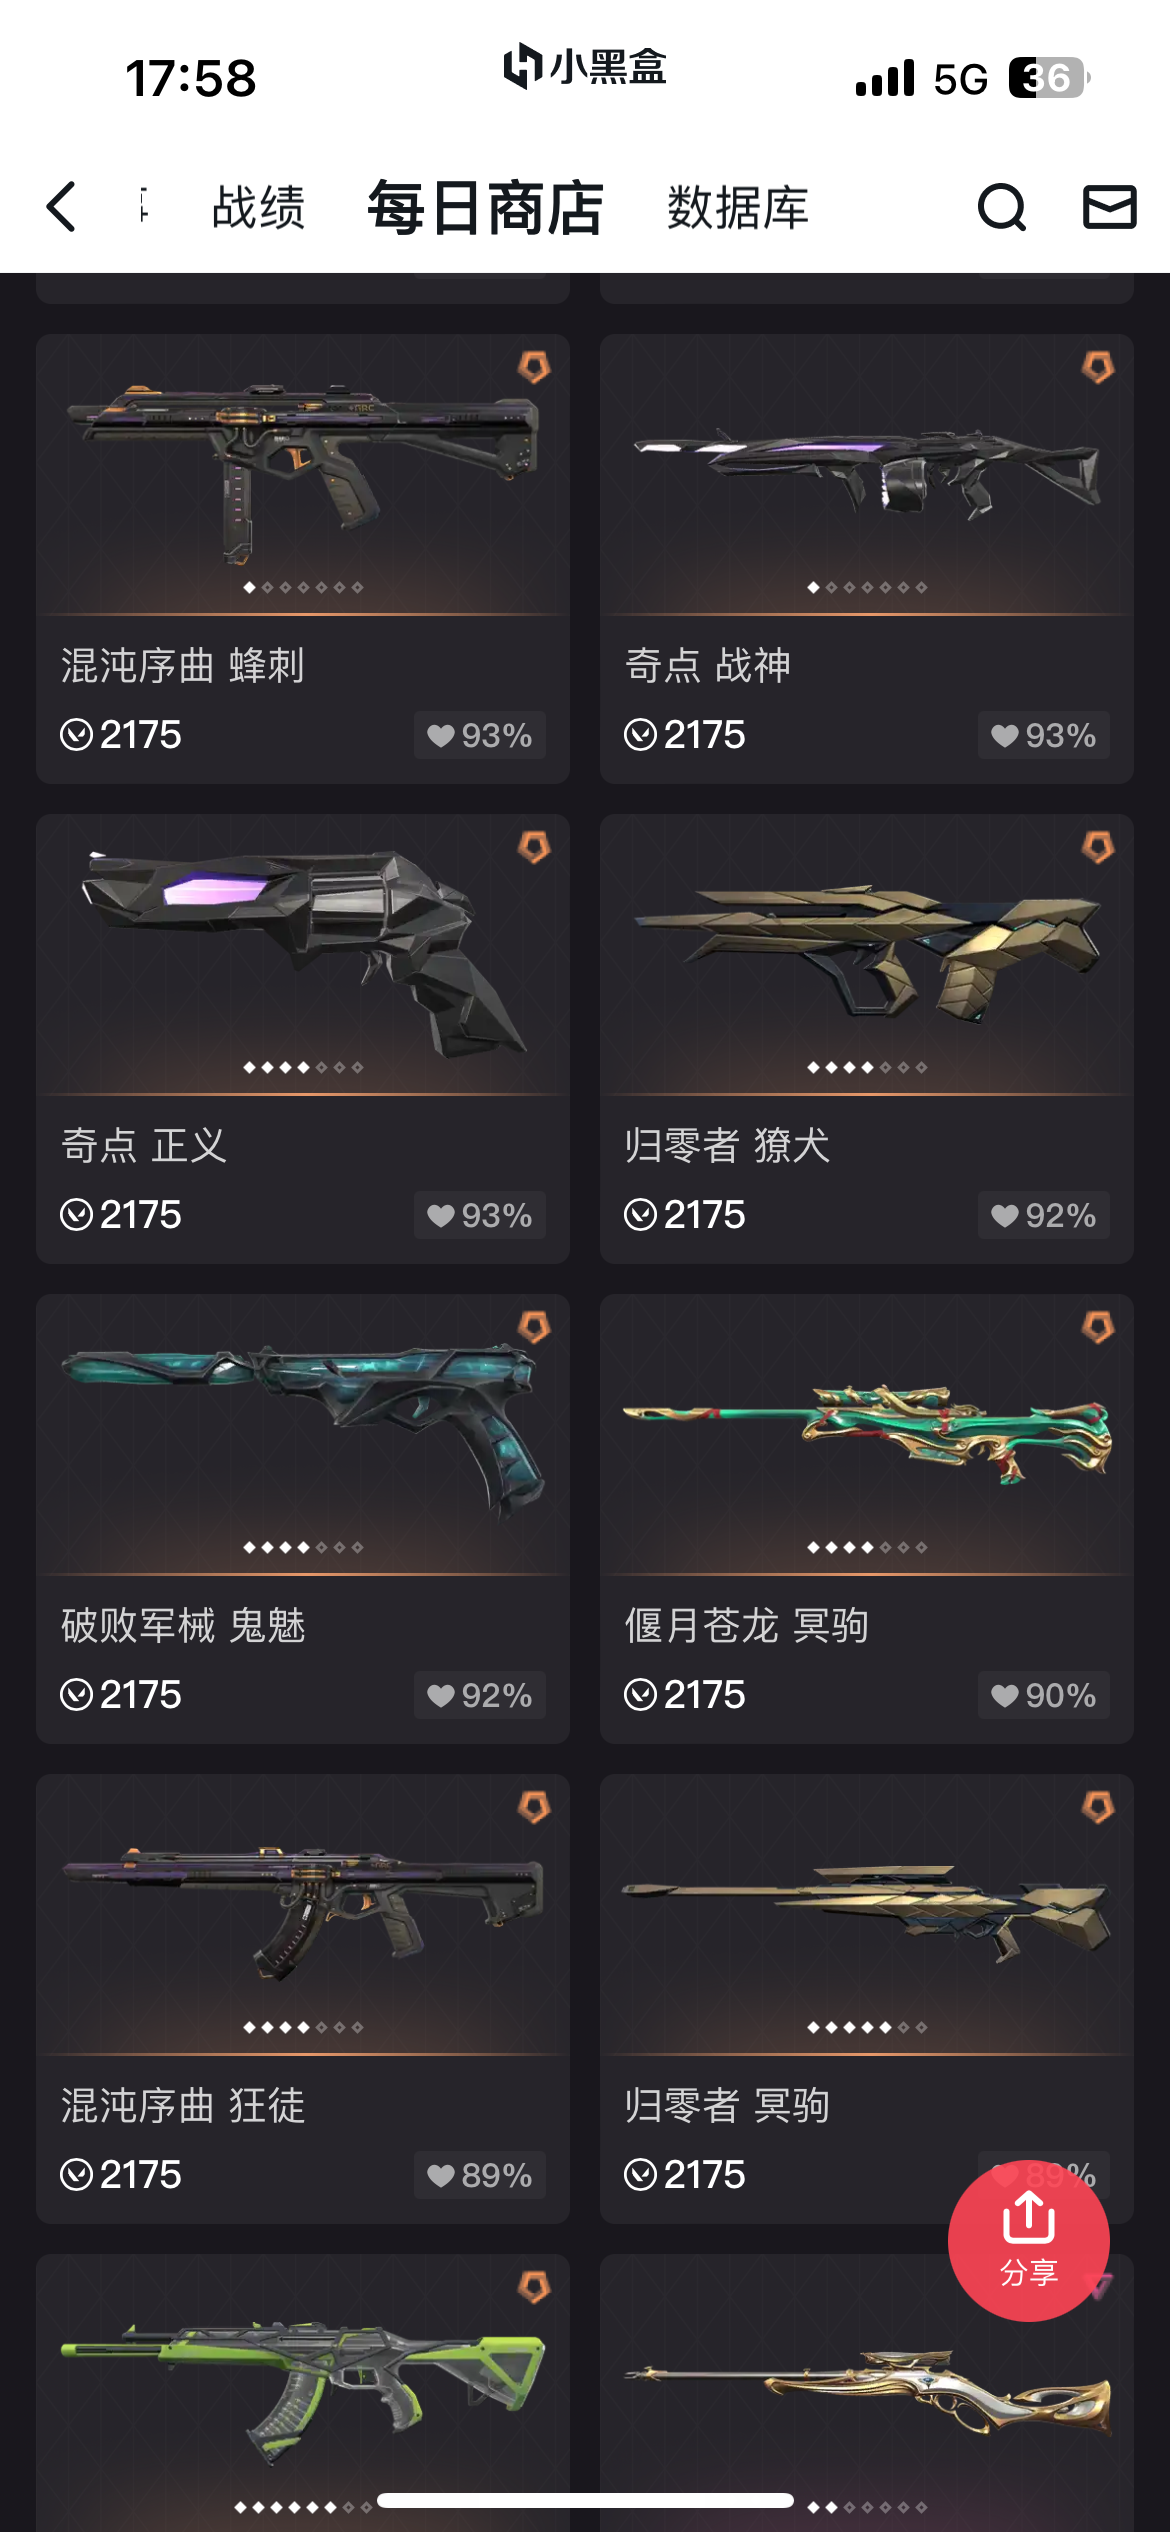Viewport: 1170px width, 2532px height.
Task: Toggle the 90% heart like on 偃月苍龙 冥驹
Action: coord(1044,1695)
